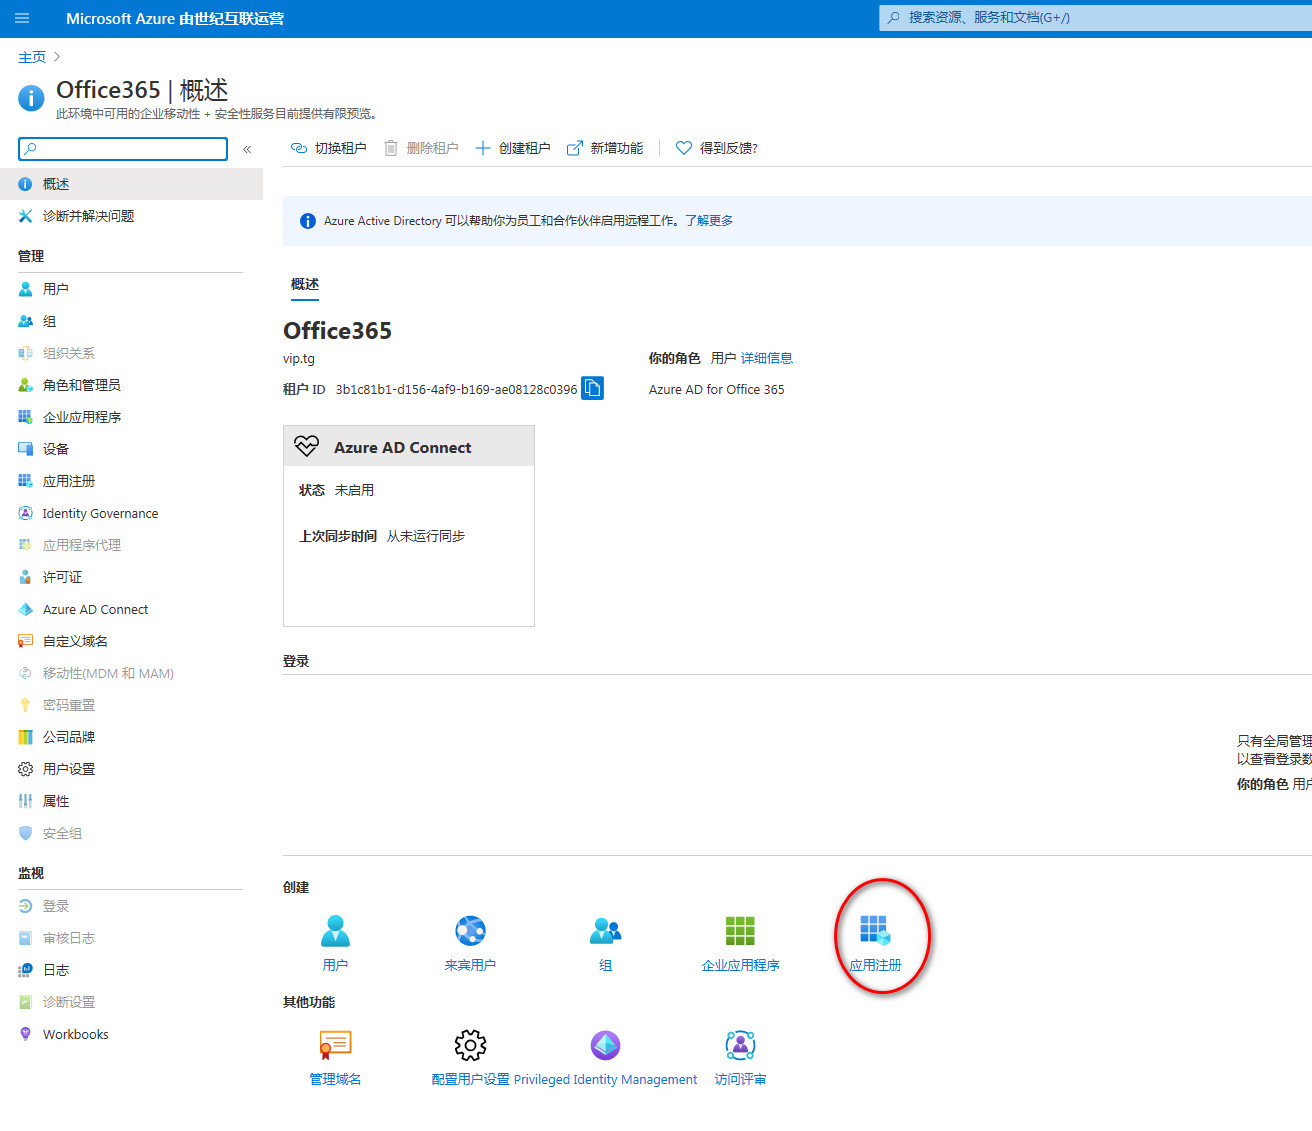The width and height of the screenshot is (1312, 1131).
Task: Click the Azure AD Connect sidebar icon
Action: coord(26,609)
